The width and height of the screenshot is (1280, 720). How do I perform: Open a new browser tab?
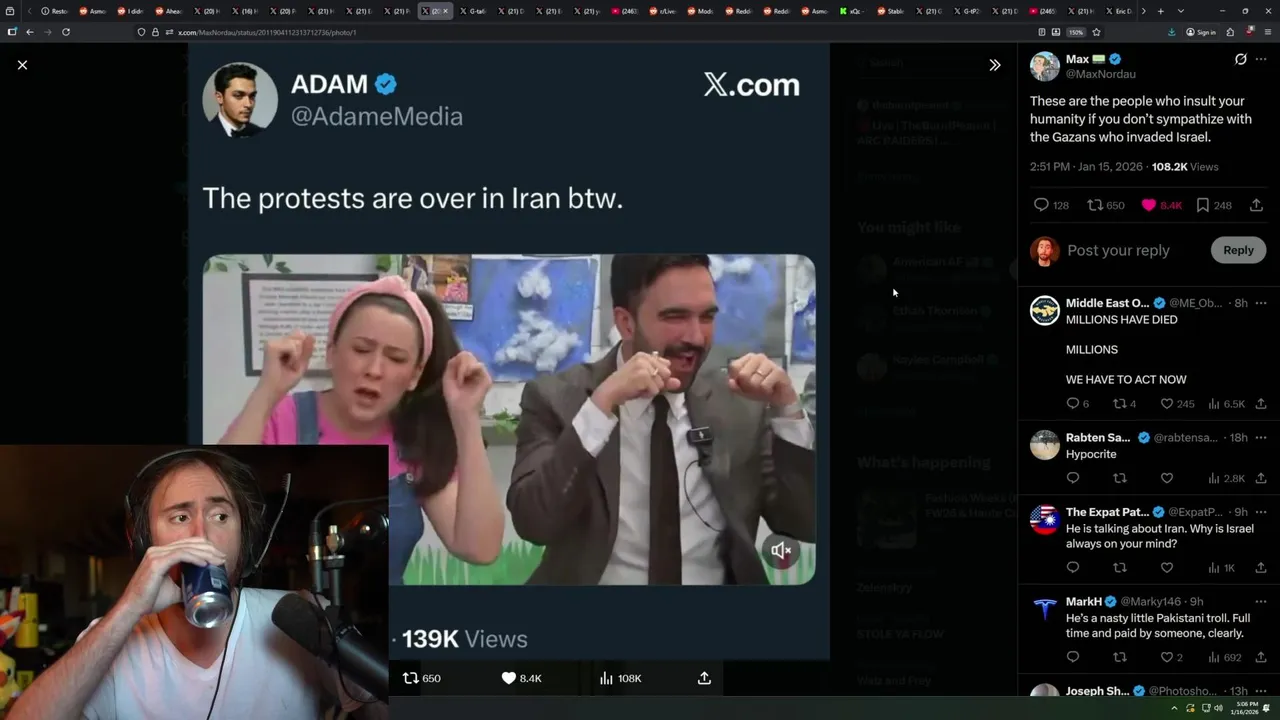coord(1160,11)
